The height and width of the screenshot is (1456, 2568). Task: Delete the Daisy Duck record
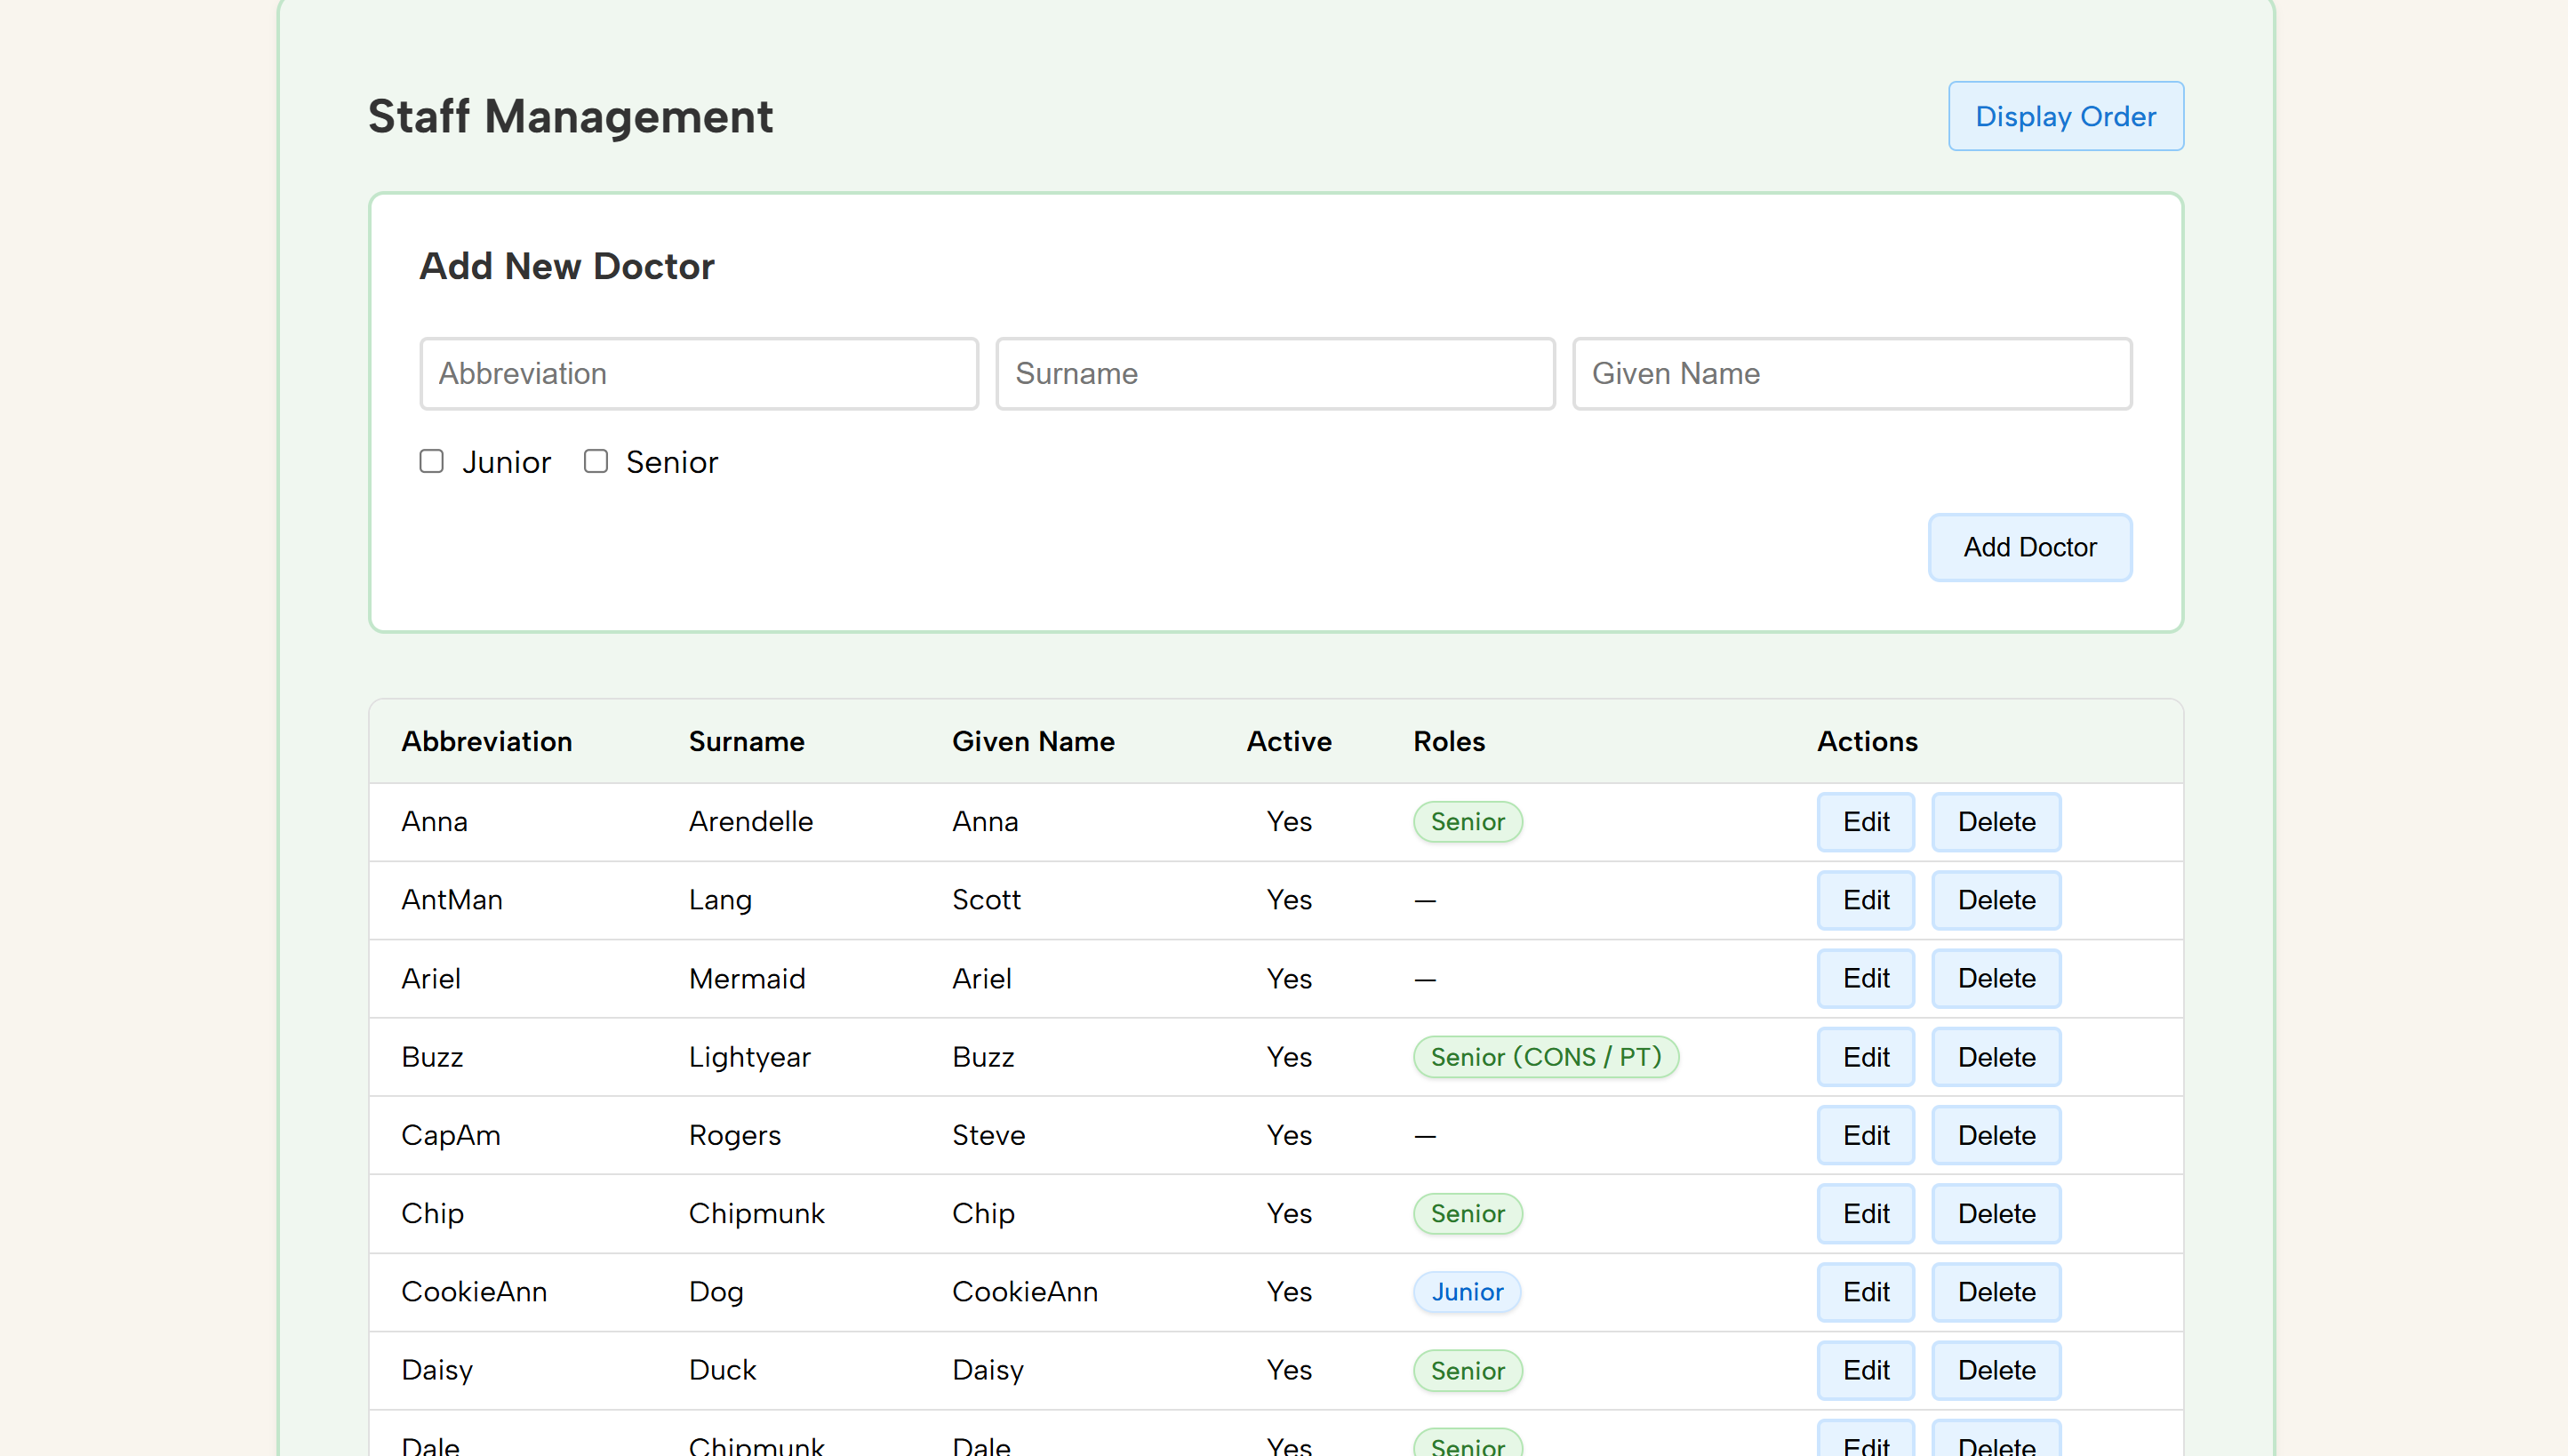1996,1370
